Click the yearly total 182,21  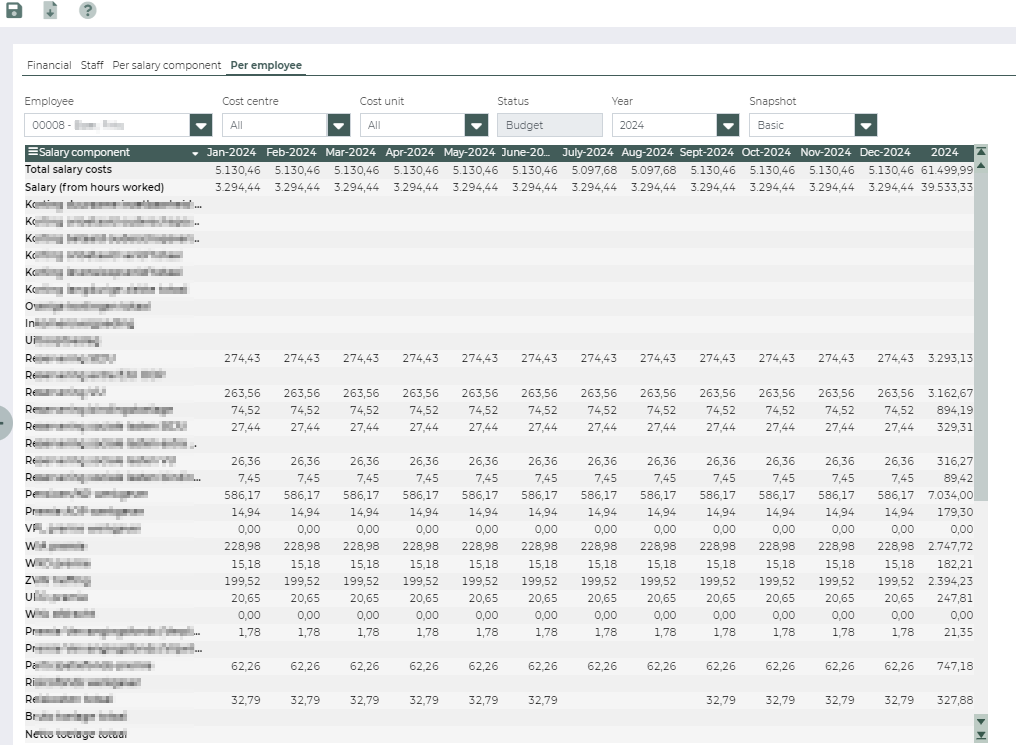pos(954,564)
